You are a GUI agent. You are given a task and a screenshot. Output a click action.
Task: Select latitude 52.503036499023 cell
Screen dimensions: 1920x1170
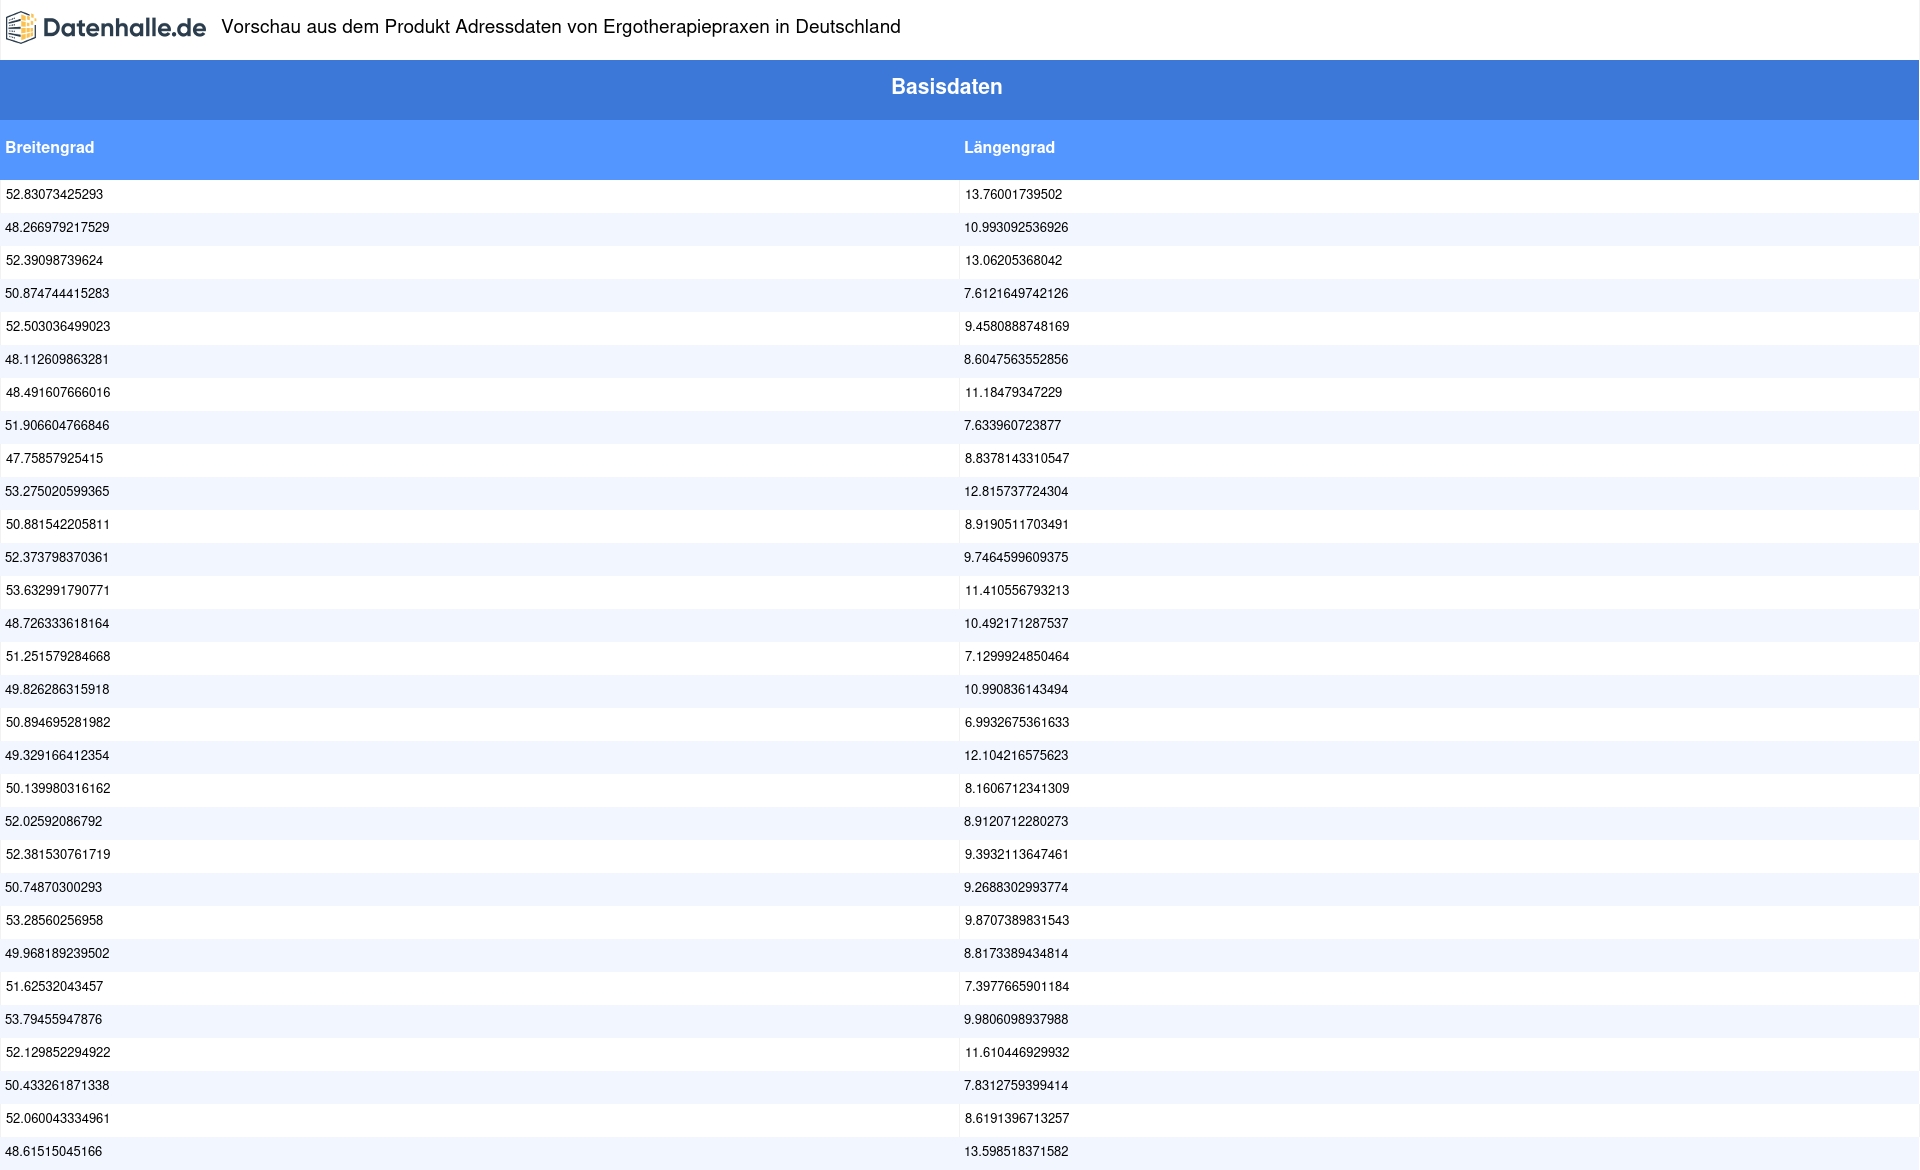point(58,327)
